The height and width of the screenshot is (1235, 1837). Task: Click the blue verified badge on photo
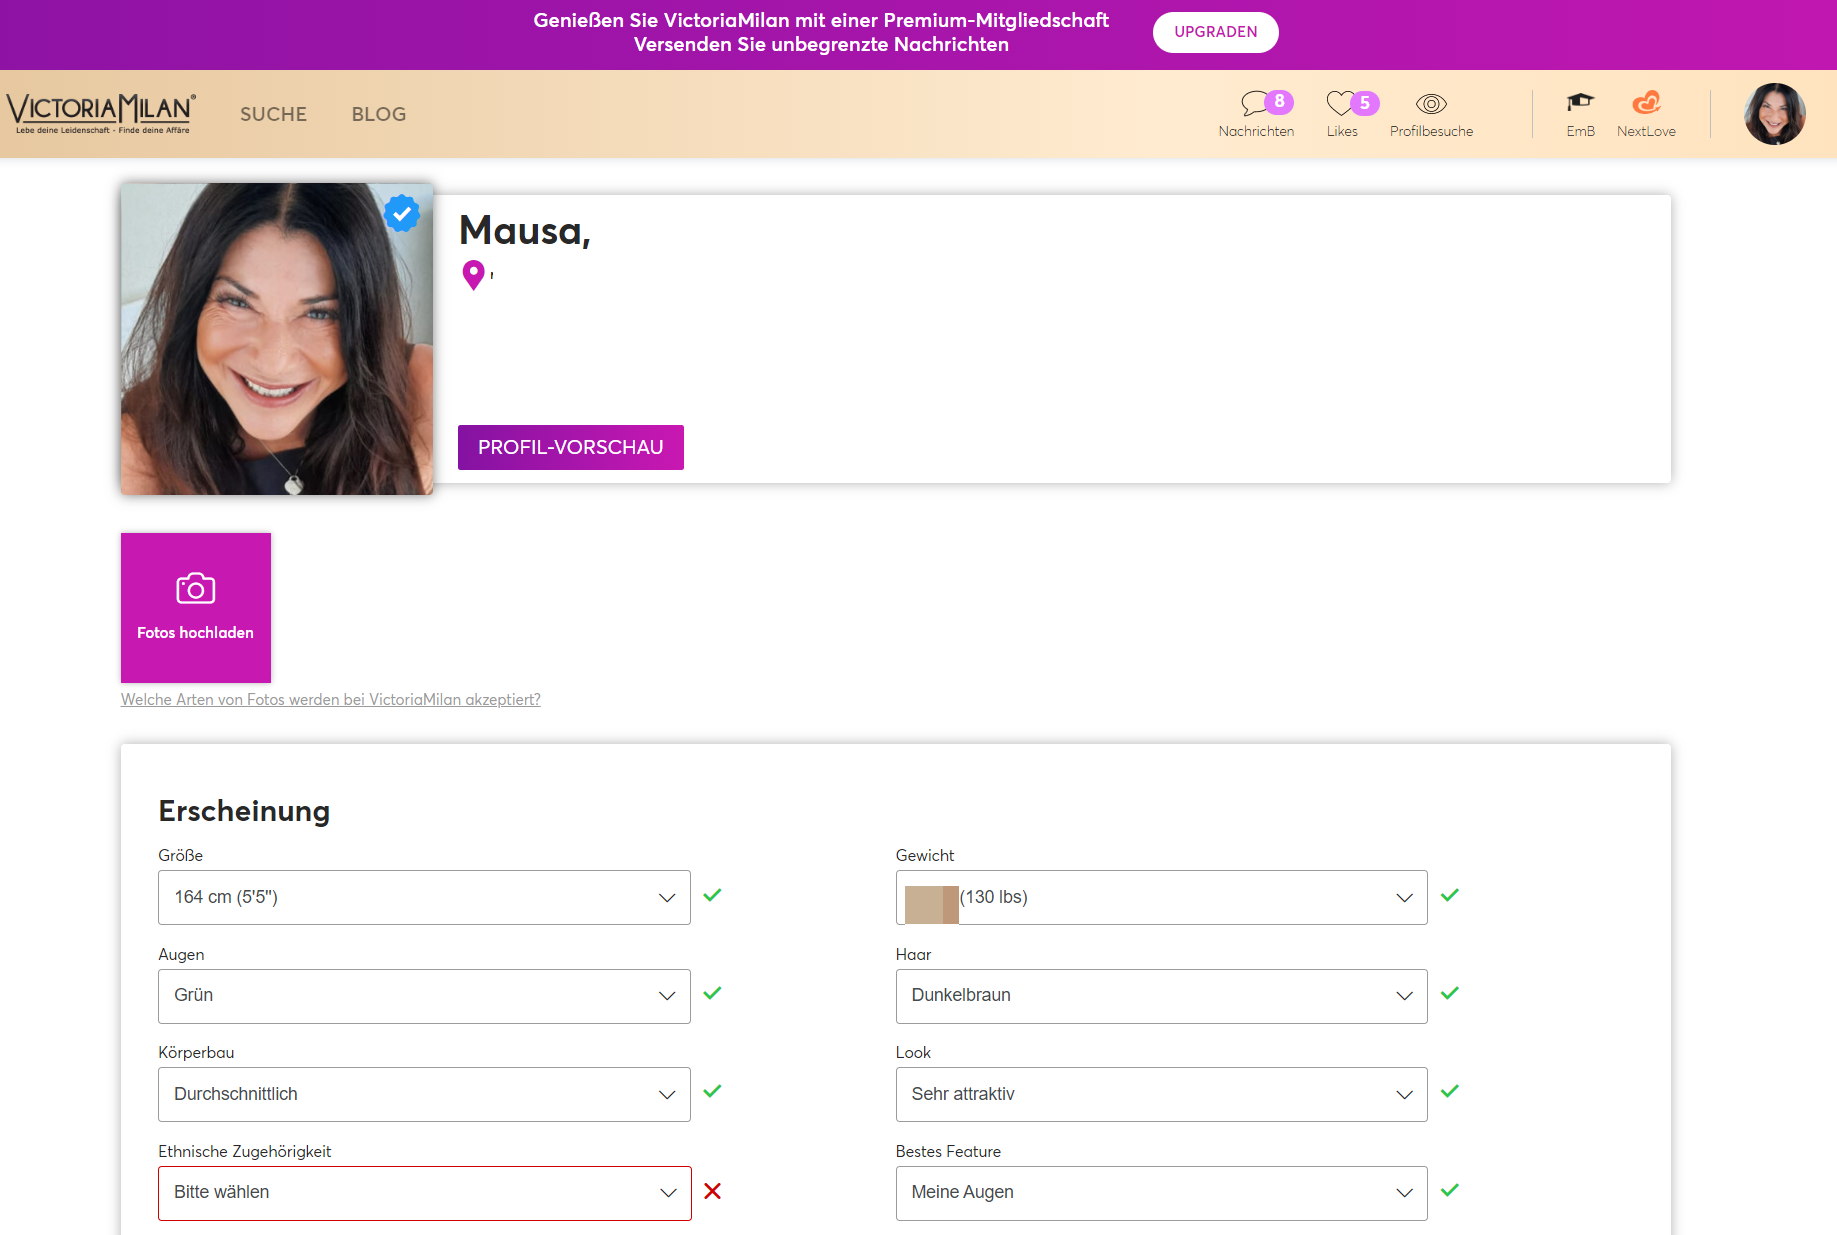click(x=402, y=213)
